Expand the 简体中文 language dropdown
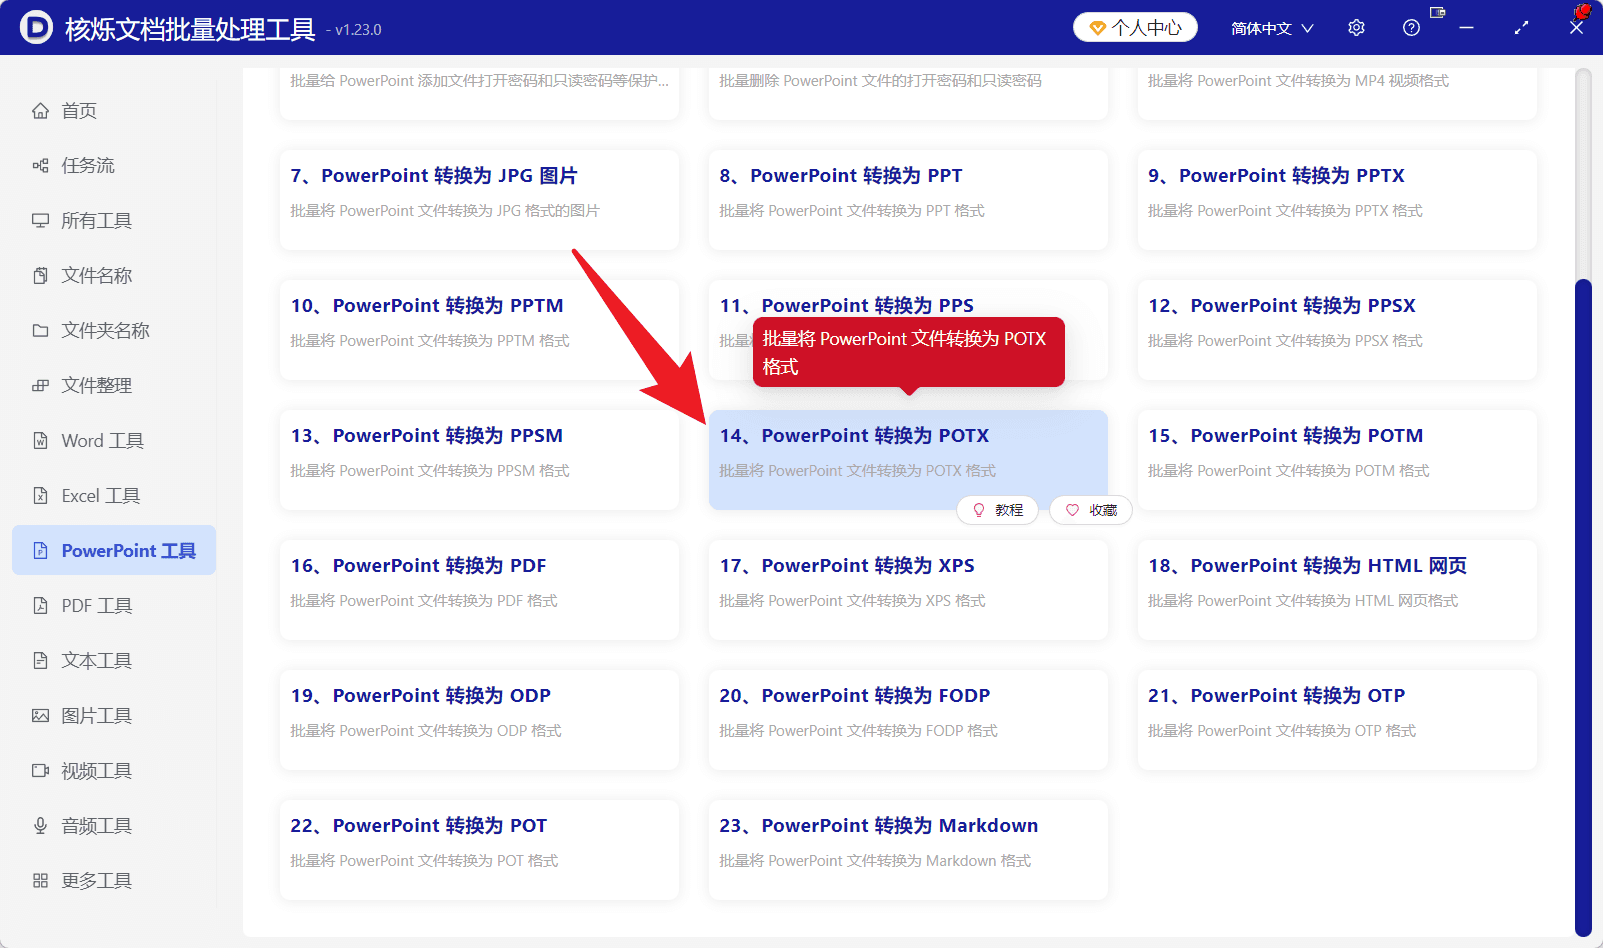 tap(1272, 28)
